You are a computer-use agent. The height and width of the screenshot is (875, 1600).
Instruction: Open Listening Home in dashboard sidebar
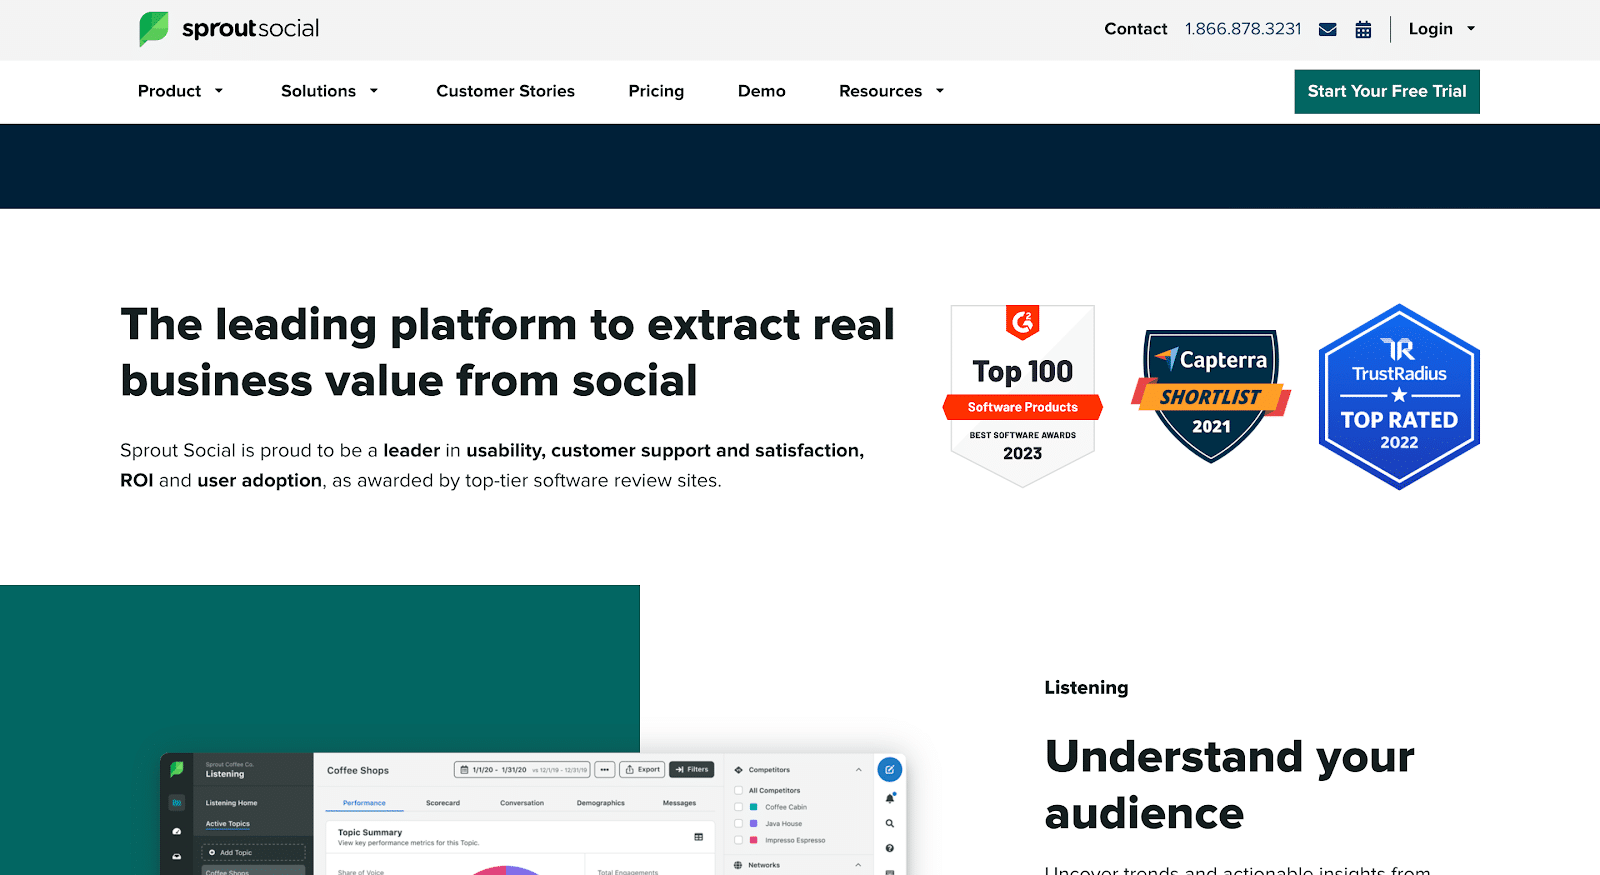(x=231, y=803)
